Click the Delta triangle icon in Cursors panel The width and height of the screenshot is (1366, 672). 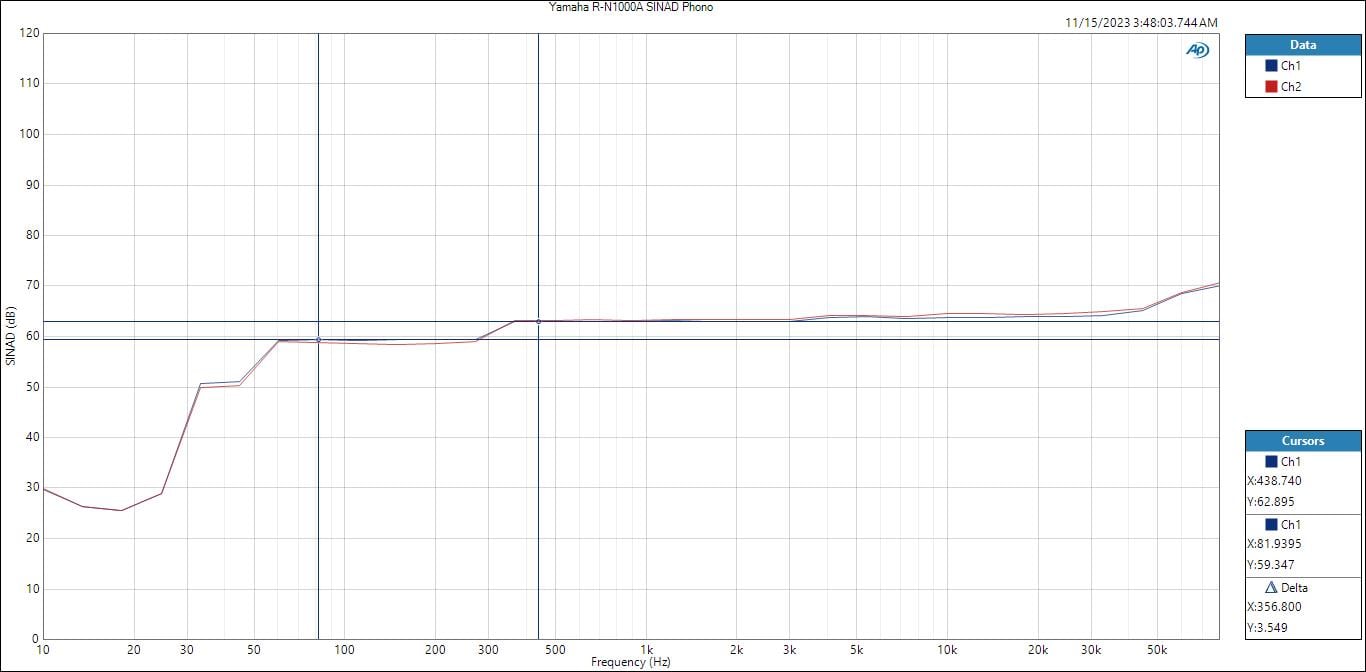[x=1271, y=588]
